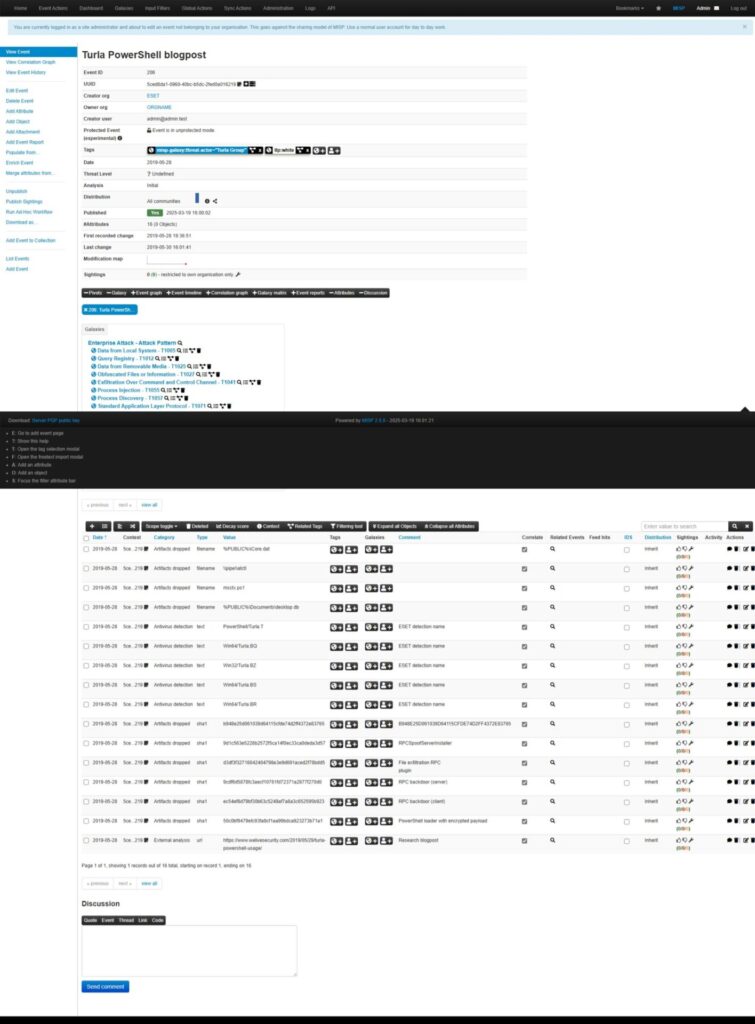755x1024 pixels.
Task: Click the star bookmark icon in navbar
Action: click(658, 7)
